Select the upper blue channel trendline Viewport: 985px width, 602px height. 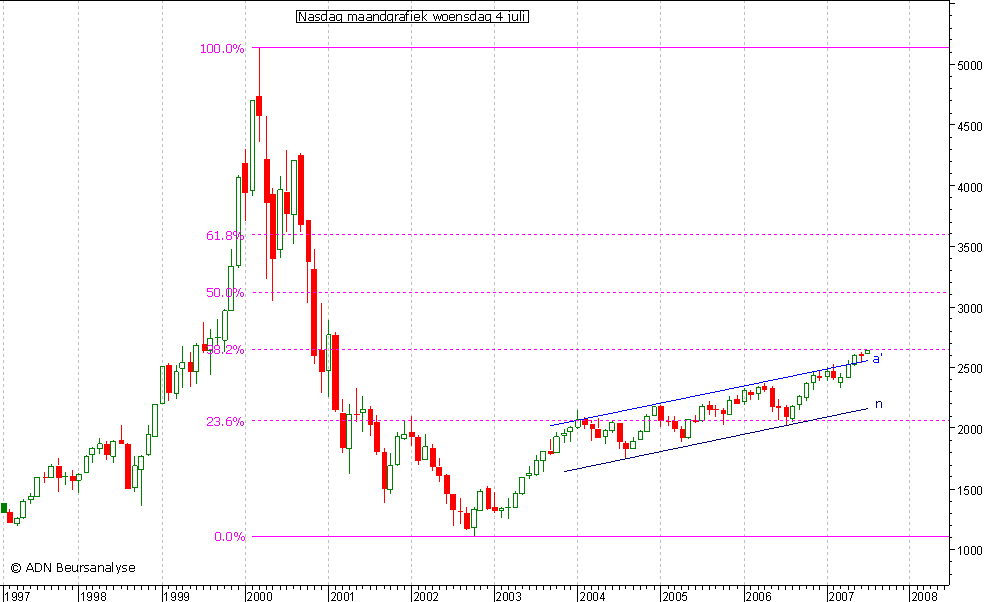pos(709,393)
